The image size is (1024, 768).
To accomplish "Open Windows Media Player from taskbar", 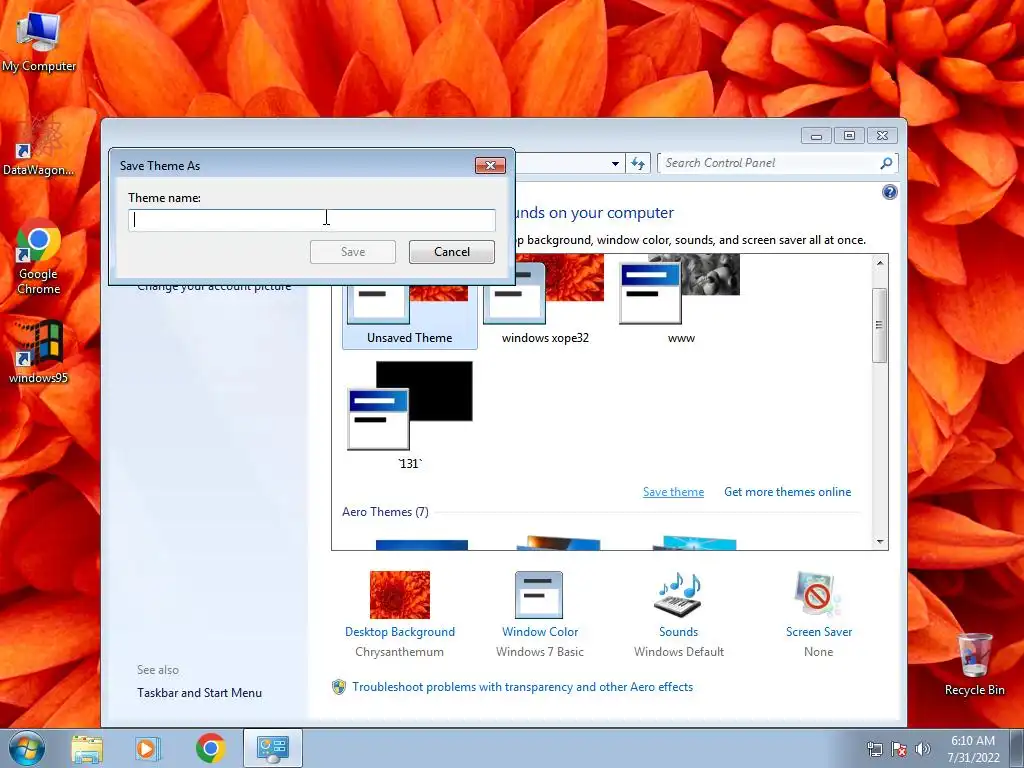I will pyautogui.click(x=148, y=748).
